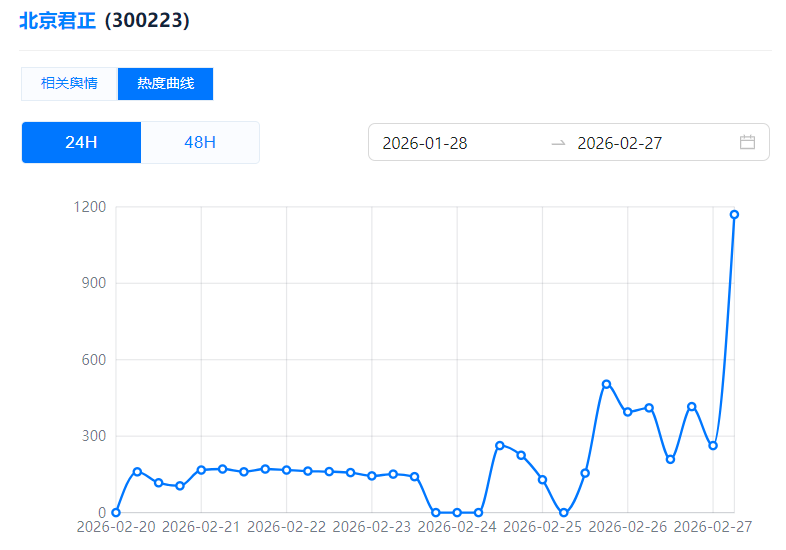
Task: Open the end date 2026-02-27 picker
Action: (x=620, y=143)
